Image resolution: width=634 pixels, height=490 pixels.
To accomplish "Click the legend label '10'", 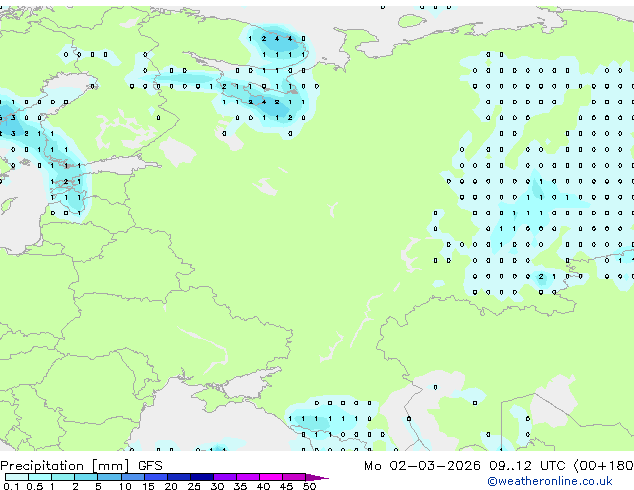I will (x=125, y=486).
